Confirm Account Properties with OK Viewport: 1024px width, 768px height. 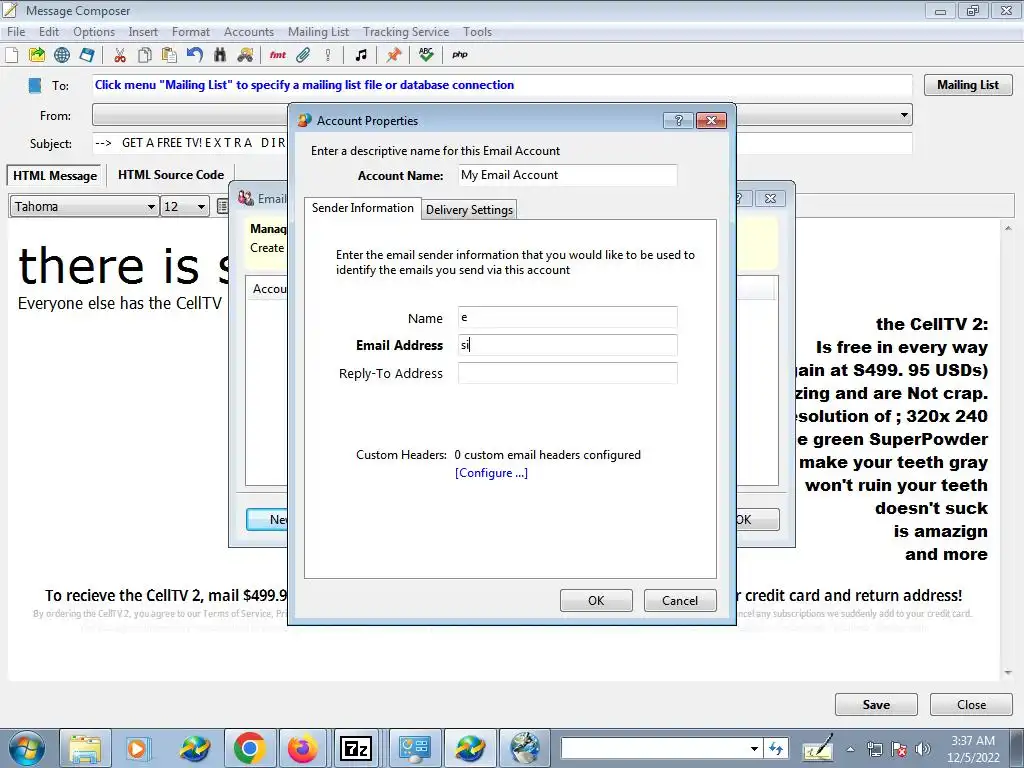pyautogui.click(x=596, y=600)
